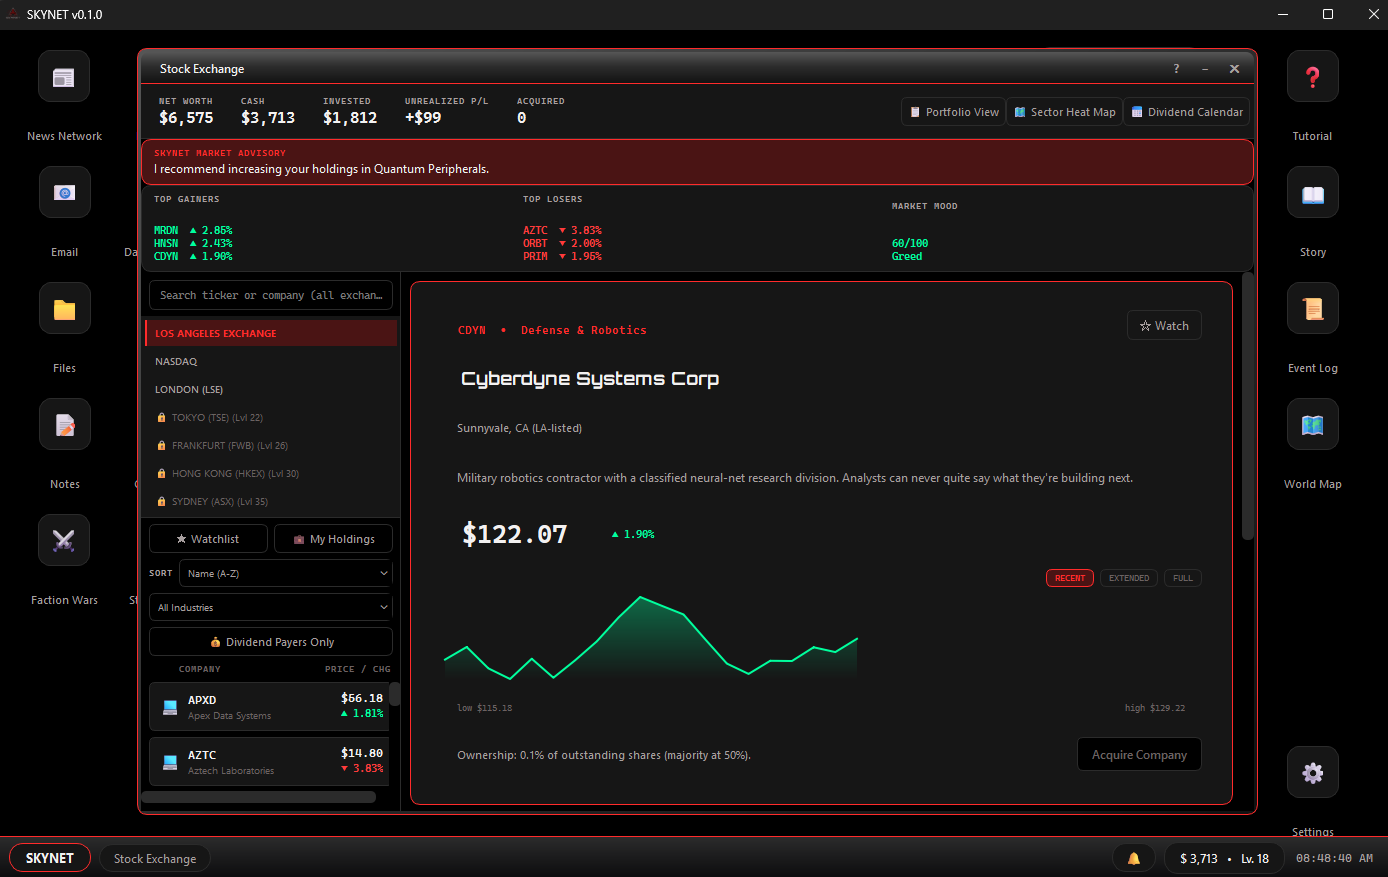Show My Holdings filter
This screenshot has height=877, width=1388.
[333, 539]
